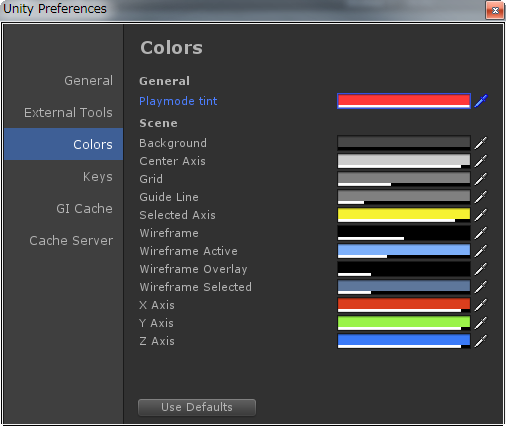The width and height of the screenshot is (506, 427).
Task: Open the blue Z Axis swatch
Action: click(x=404, y=341)
